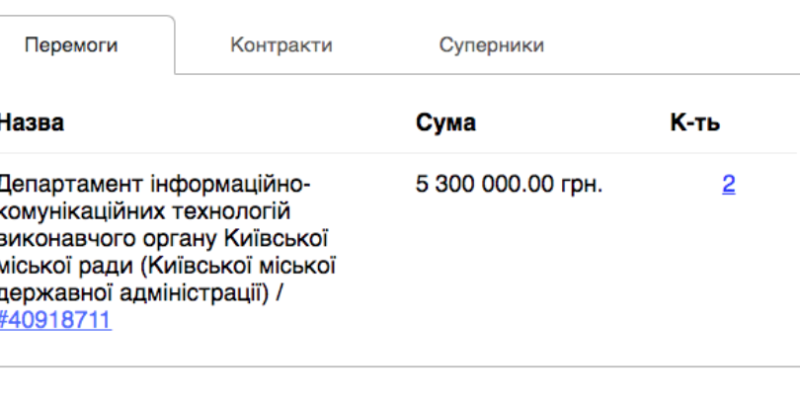Follow the count link "2"
This screenshot has width=800, height=400.
pyautogui.click(x=728, y=185)
